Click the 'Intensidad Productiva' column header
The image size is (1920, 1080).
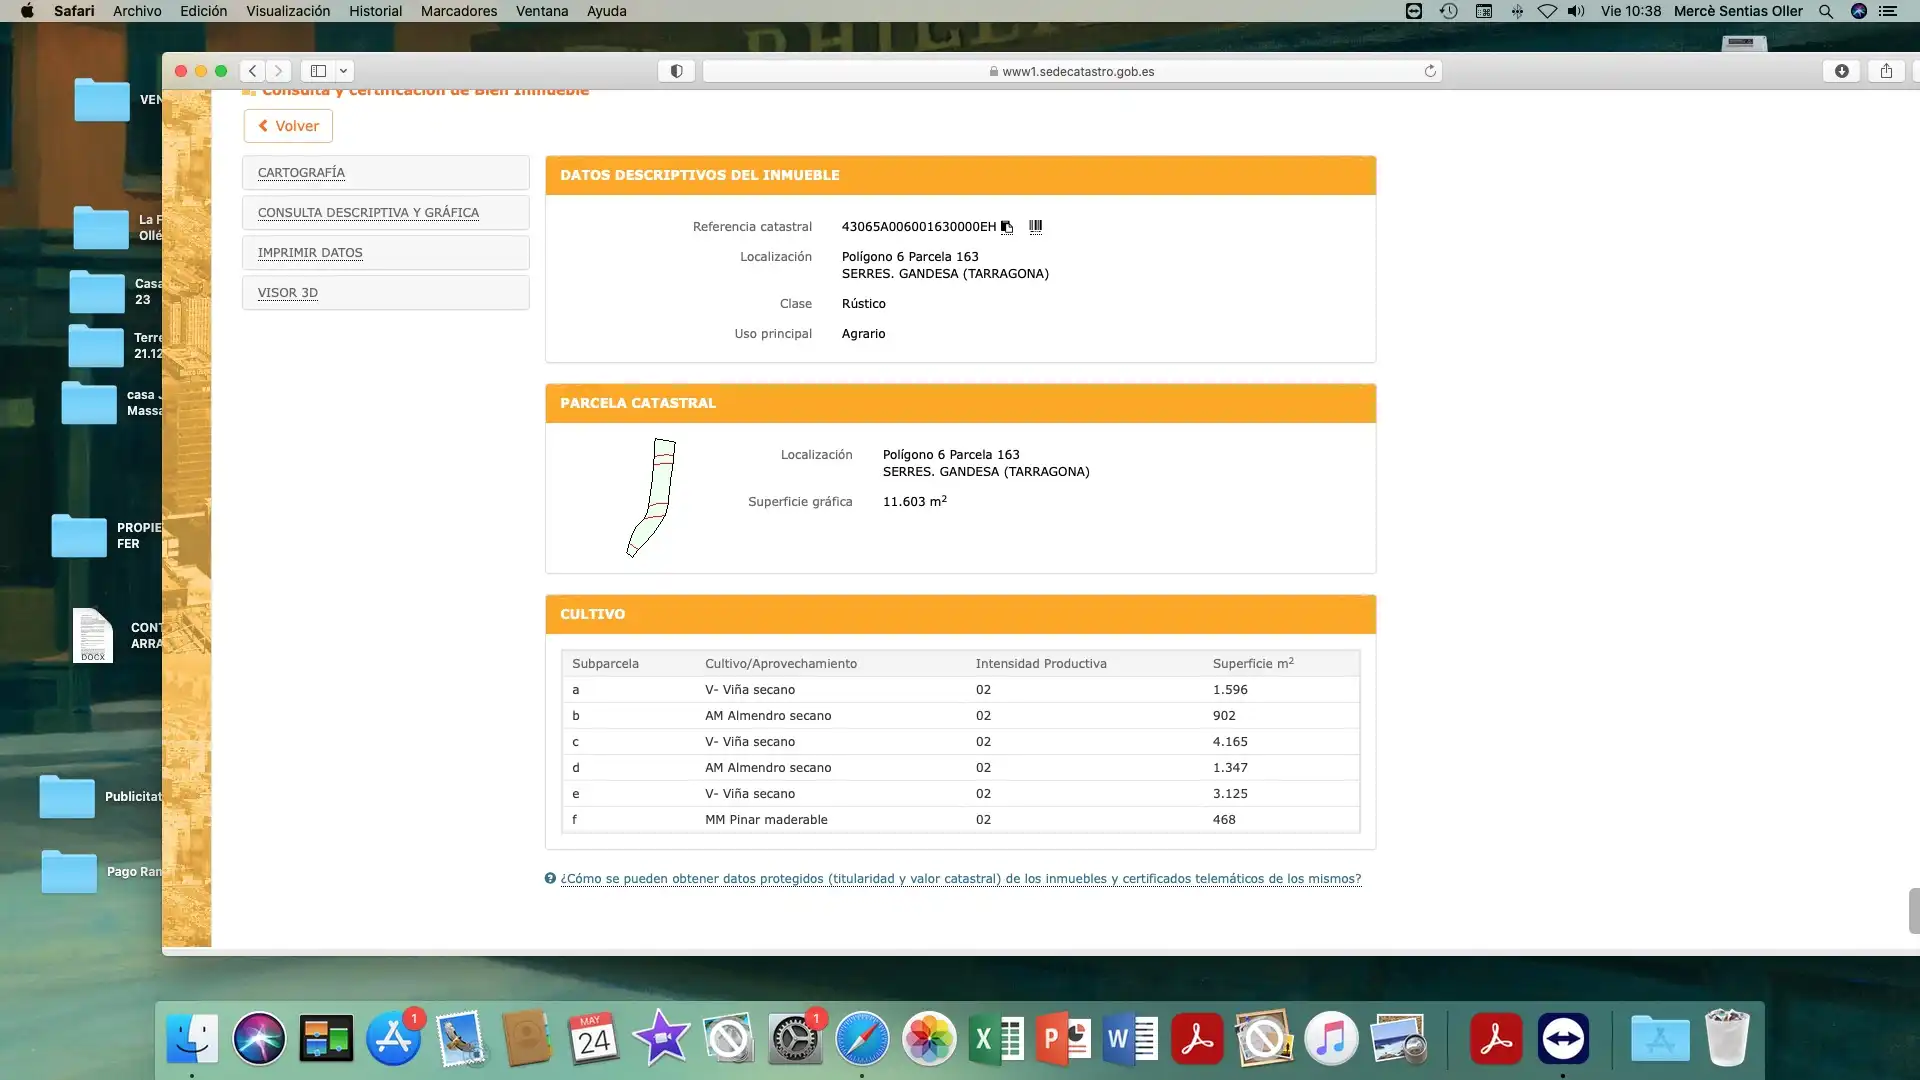pyautogui.click(x=1041, y=664)
